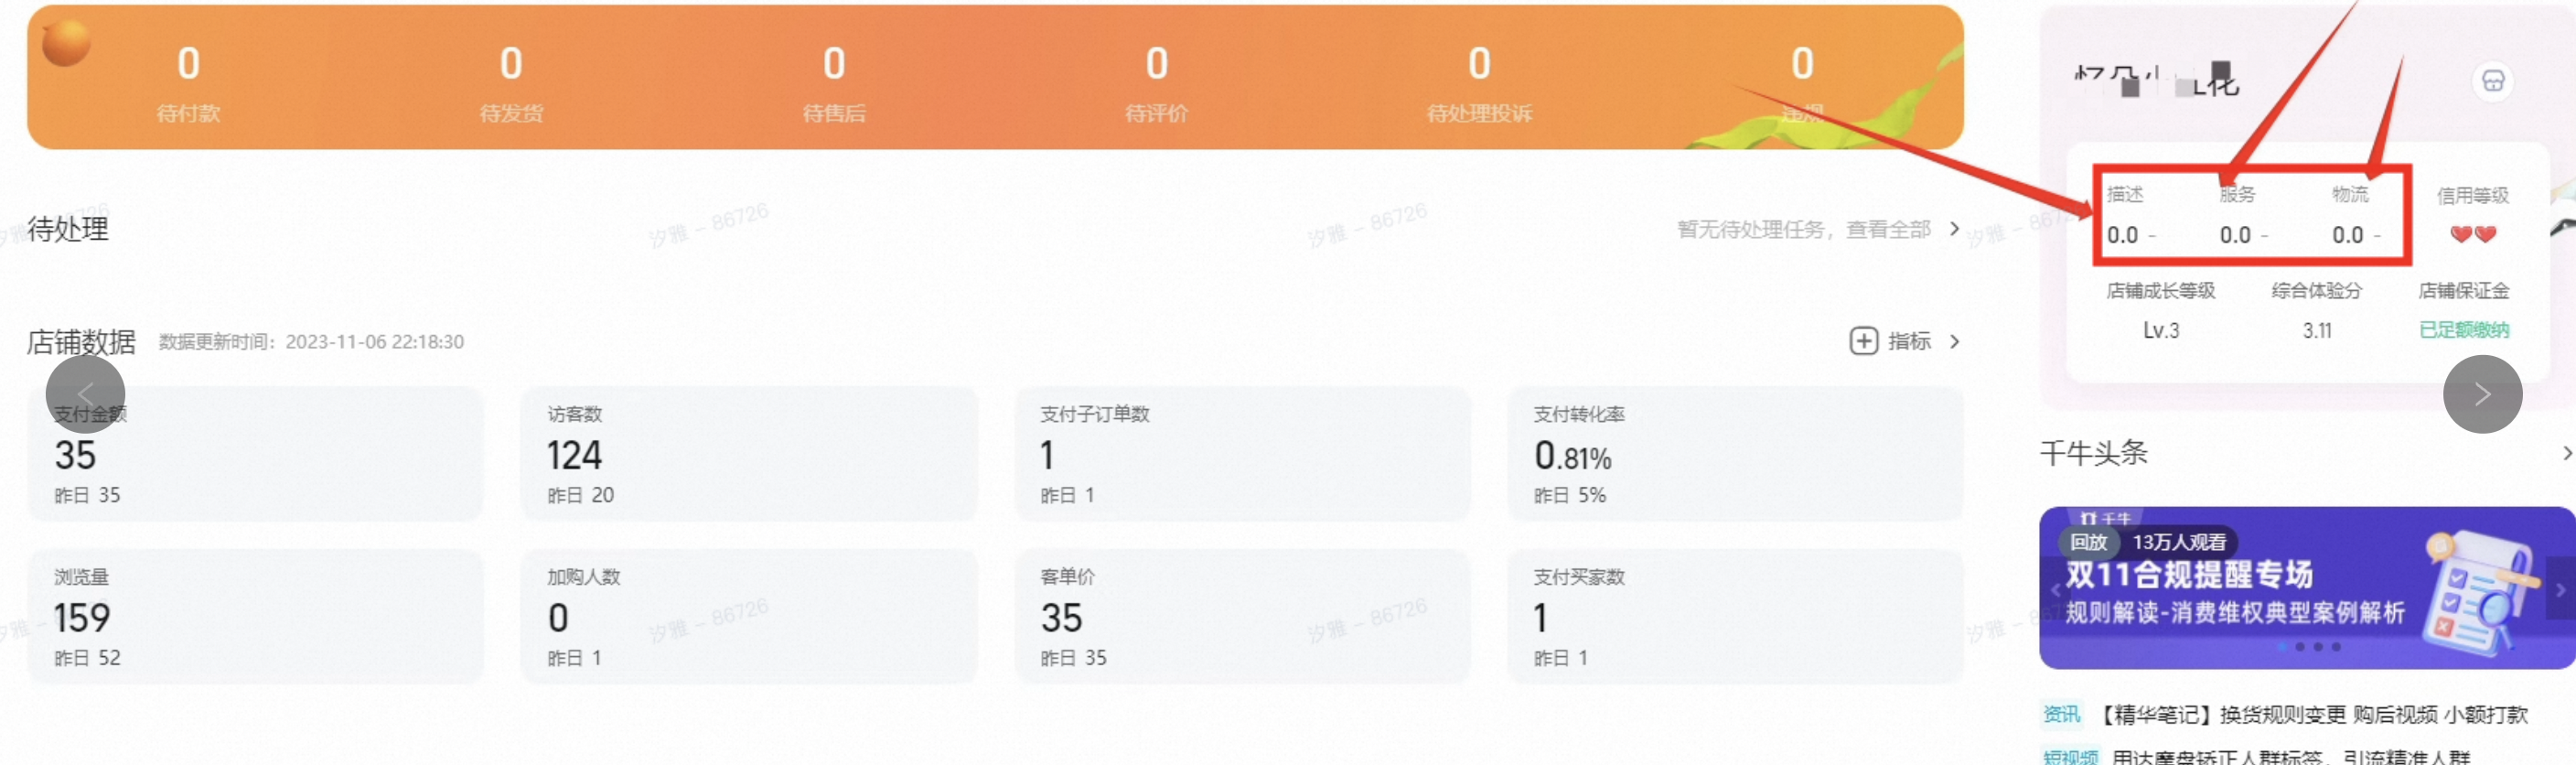Viewport: 2576px width, 765px height.
Task: Open the 支付转化率 data card
Action: (x=1735, y=454)
